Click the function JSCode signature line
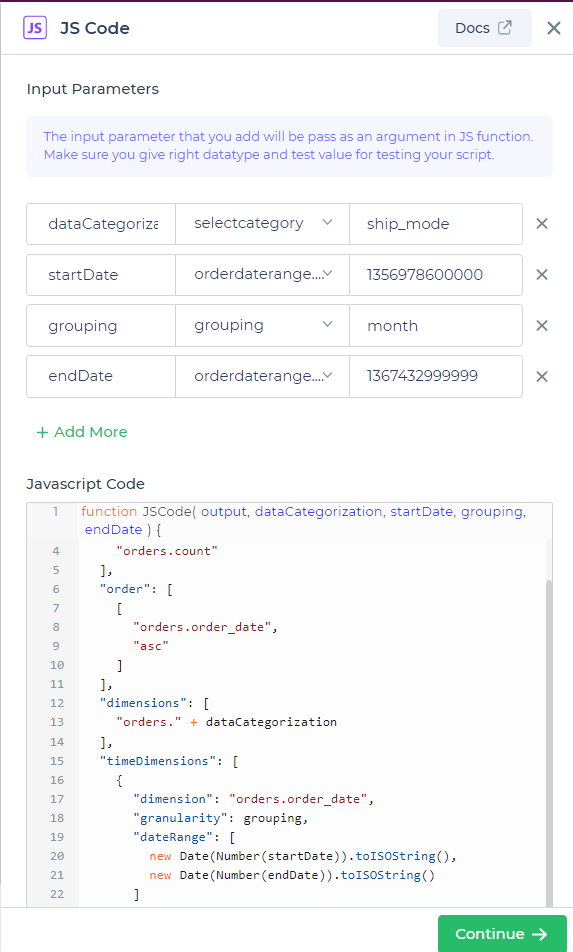The width and height of the screenshot is (573, 952). tap(303, 520)
